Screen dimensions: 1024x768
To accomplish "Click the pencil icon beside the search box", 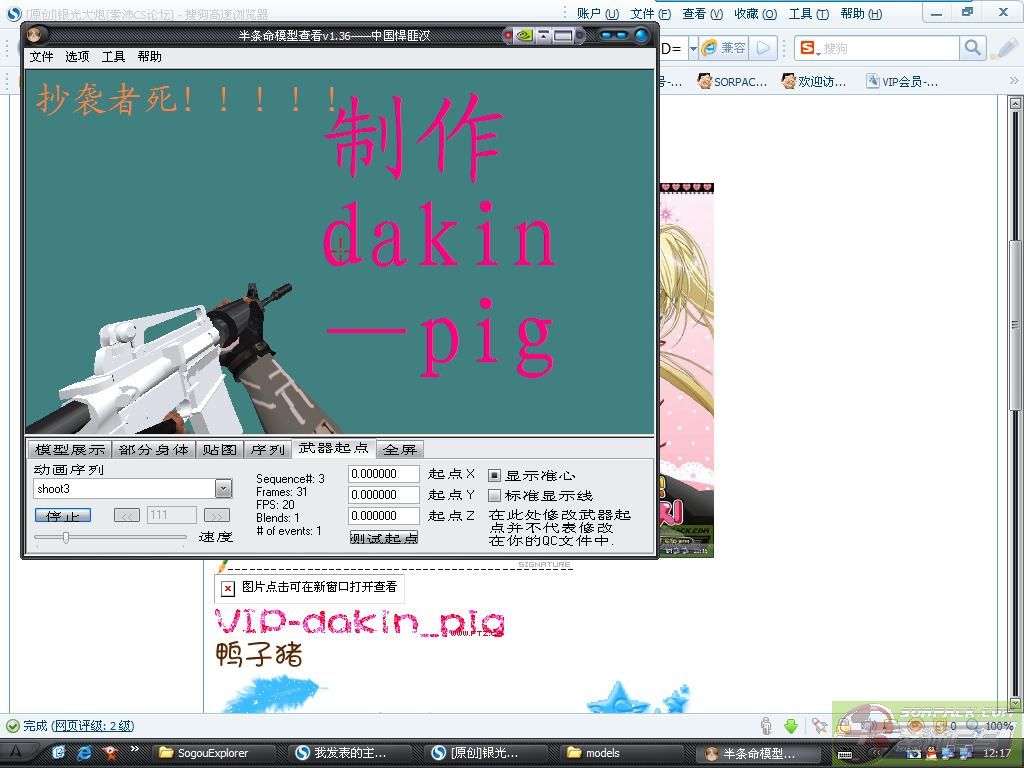I will point(1004,48).
